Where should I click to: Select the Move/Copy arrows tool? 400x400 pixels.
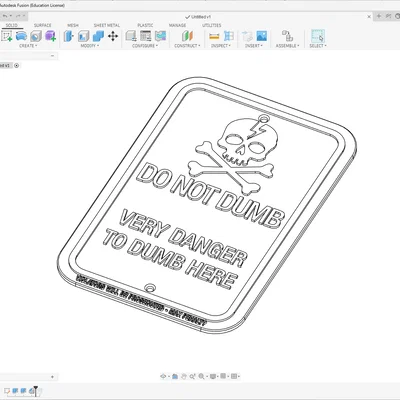tap(113, 36)
